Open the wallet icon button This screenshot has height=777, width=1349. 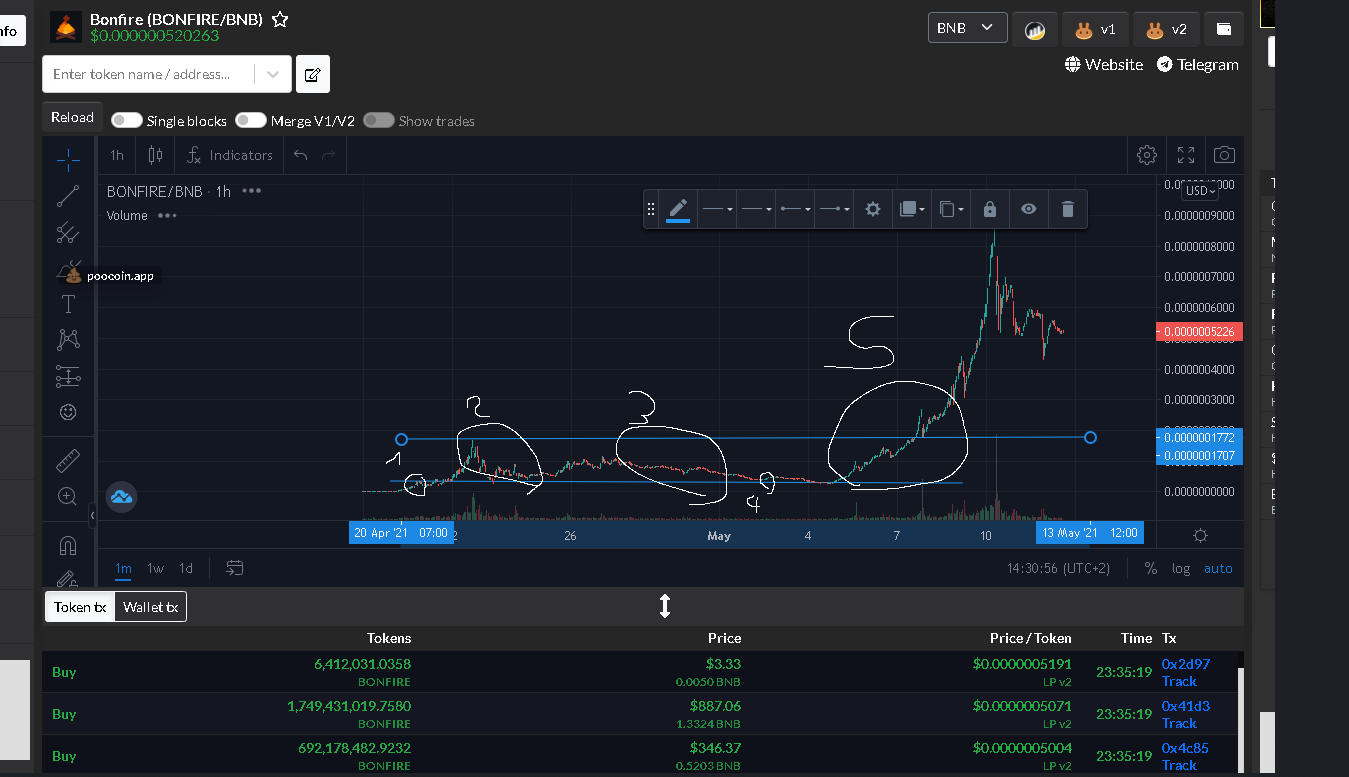point(1223,29)
